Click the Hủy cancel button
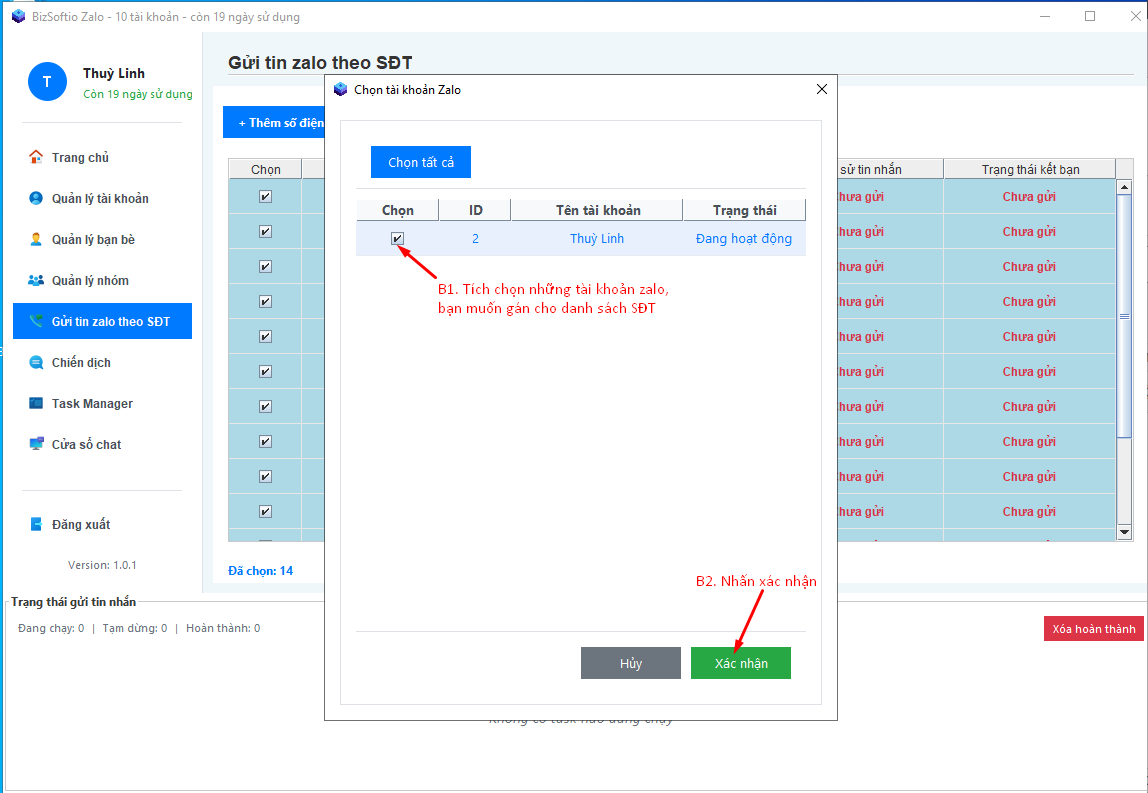The height and width of the screenshot is (793, 1148). (x=630, y=663)
